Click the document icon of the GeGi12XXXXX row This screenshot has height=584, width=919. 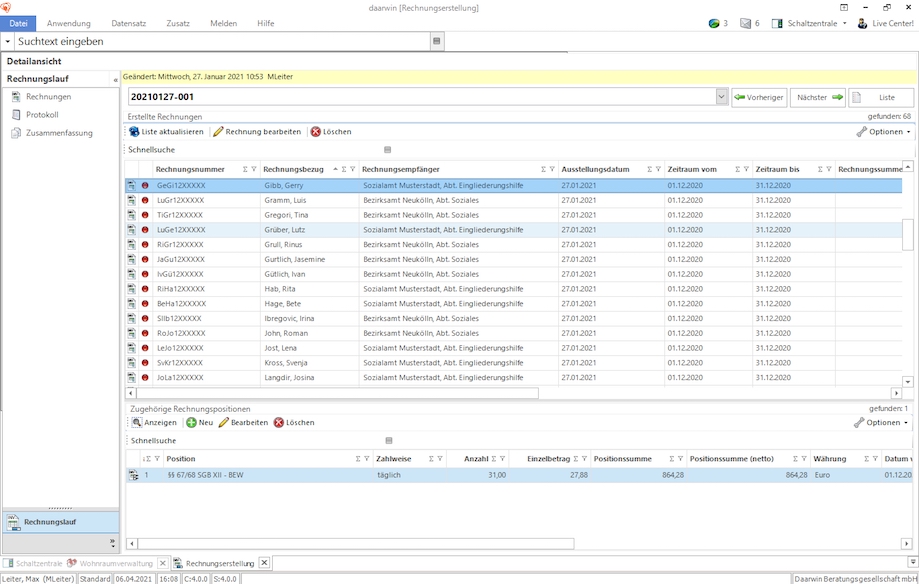[132, 185]
